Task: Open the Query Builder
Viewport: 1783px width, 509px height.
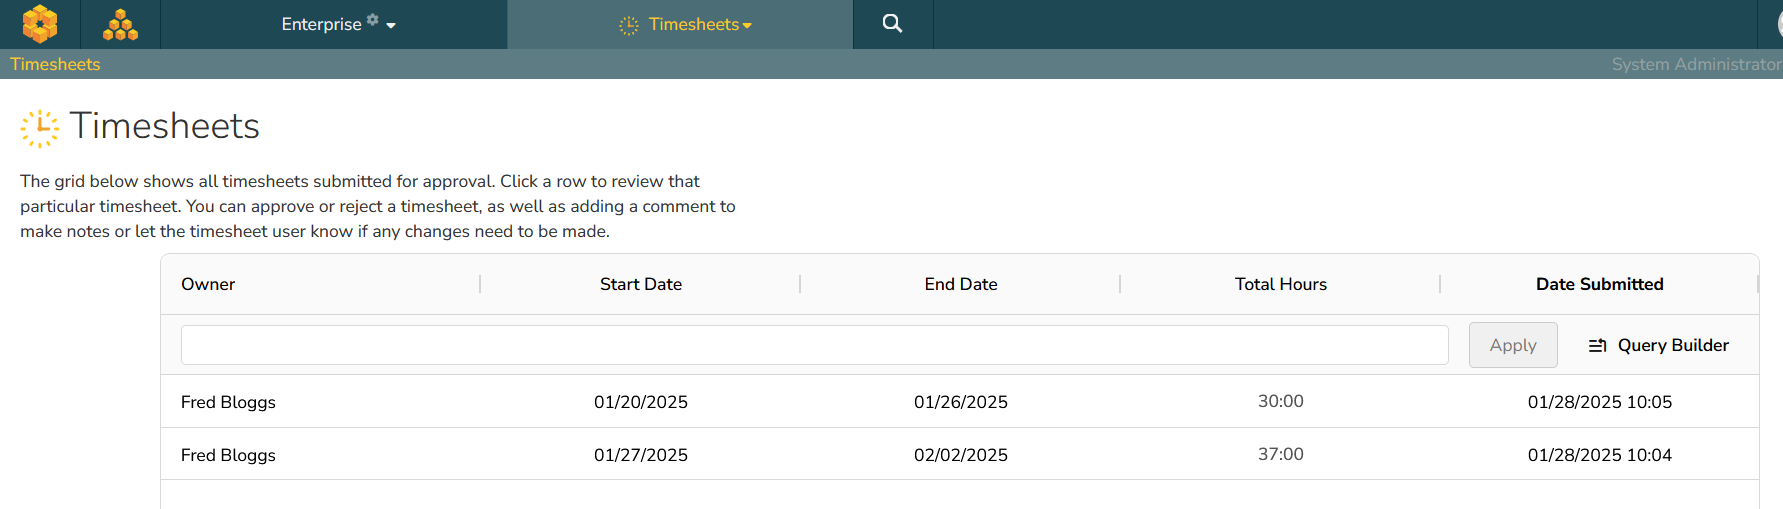Action: pyautogui.click(x=1659, y=345)
